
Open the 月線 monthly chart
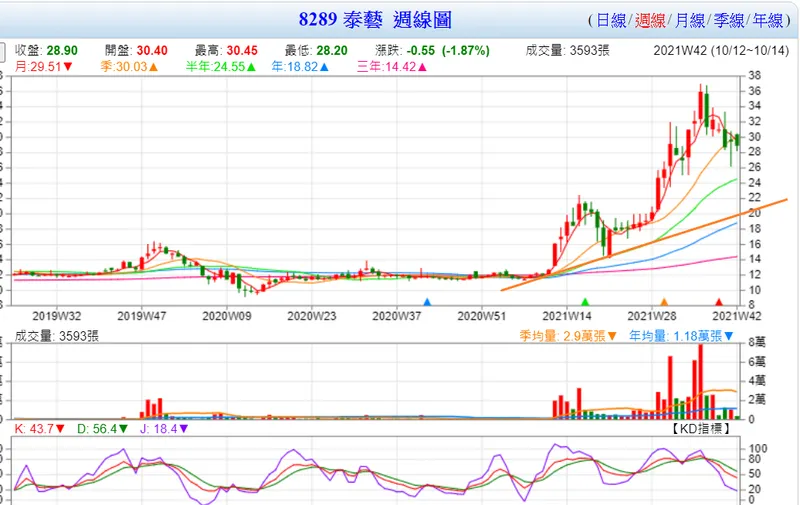point(689,20)
